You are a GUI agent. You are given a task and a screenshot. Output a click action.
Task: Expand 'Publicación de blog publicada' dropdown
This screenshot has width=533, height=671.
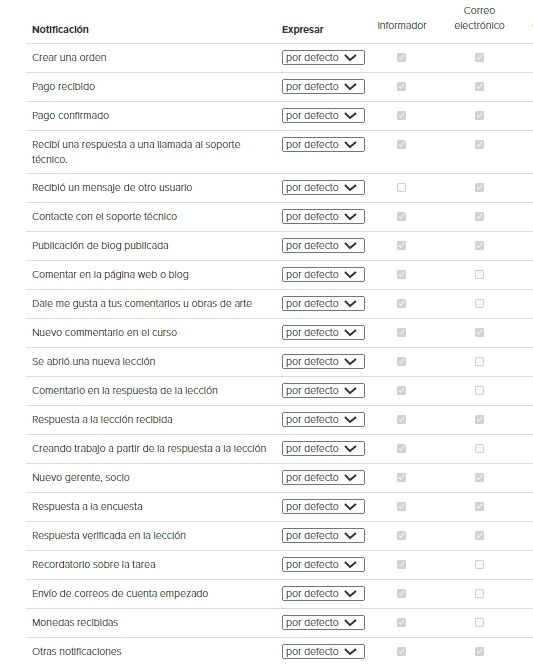pyautogui.click(x=323, y=245)
